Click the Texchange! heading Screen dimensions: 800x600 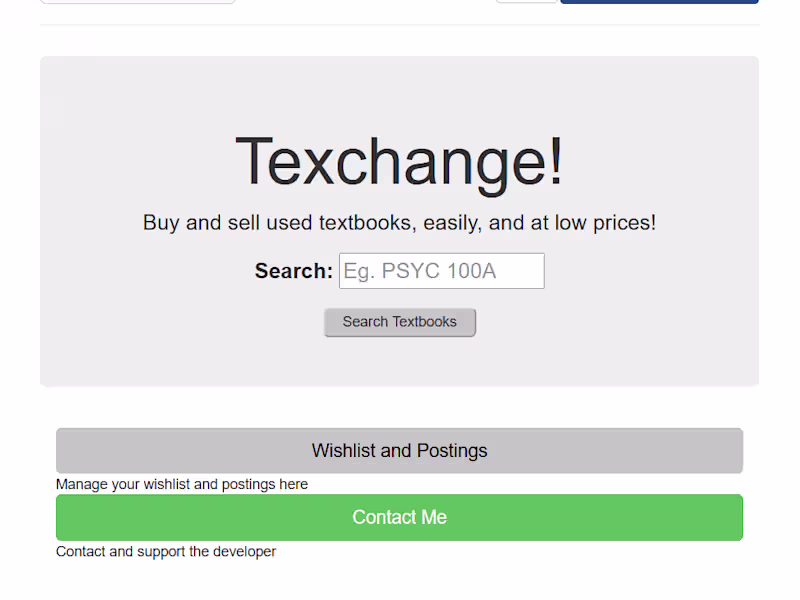399,164
